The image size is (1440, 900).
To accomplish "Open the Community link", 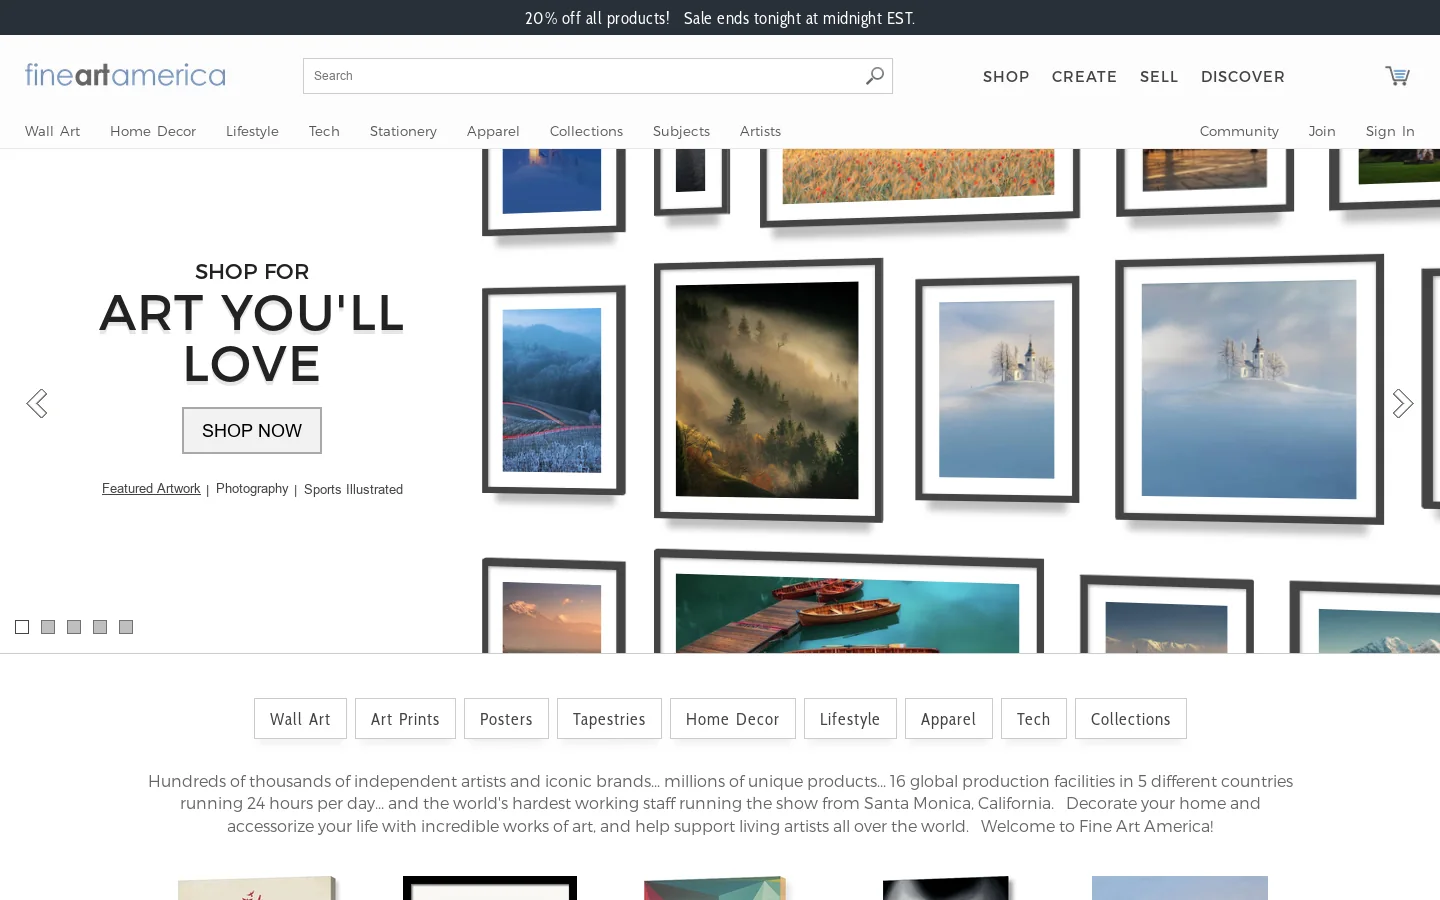I will (x=1239, y=131).
